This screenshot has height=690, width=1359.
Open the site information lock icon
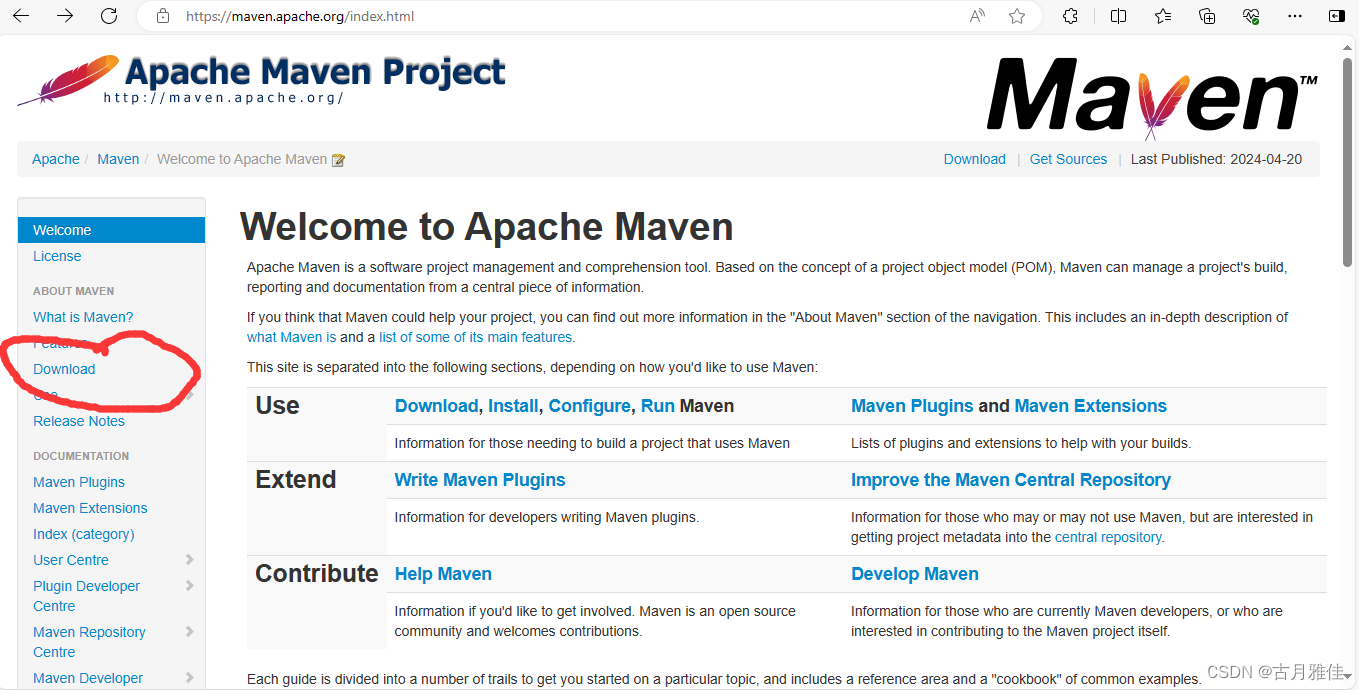(x=162, y=16)
